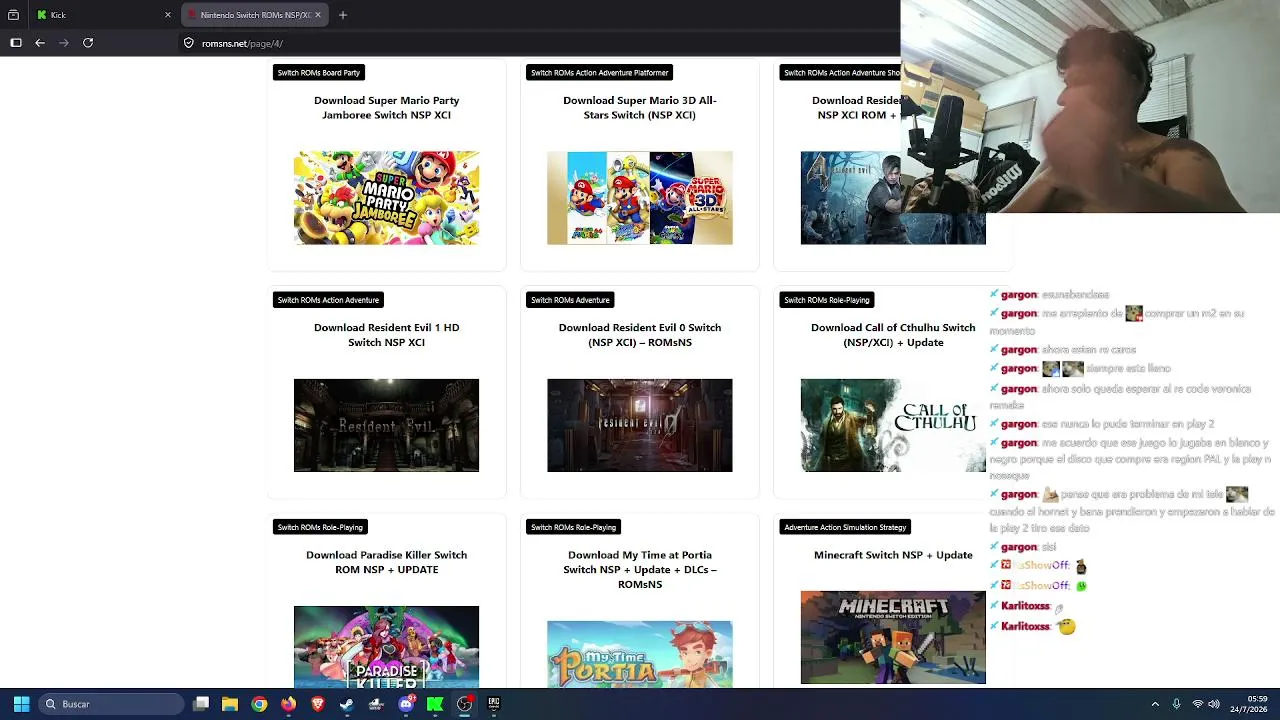This screenshot has height=720, width=1280.
Task: Open the Kick app in the taskbar
Action: click(x=435, y=704)
